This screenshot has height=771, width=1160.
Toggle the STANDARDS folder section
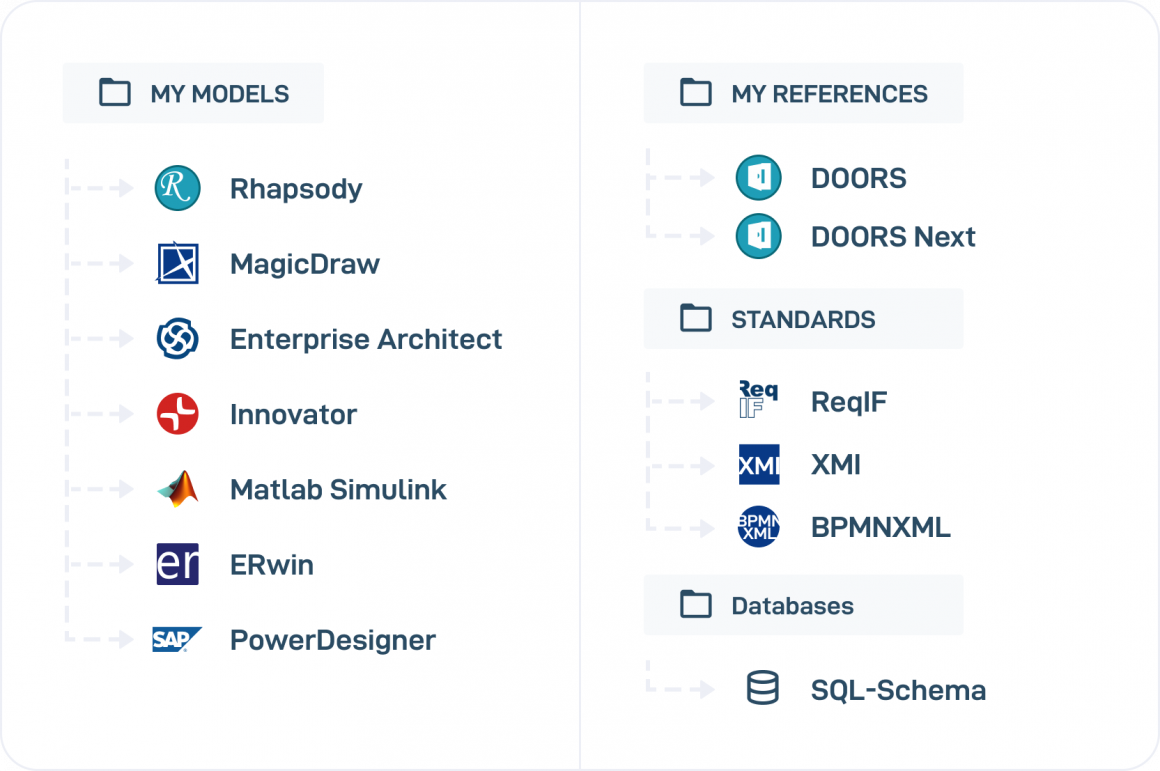coord(803,319)
